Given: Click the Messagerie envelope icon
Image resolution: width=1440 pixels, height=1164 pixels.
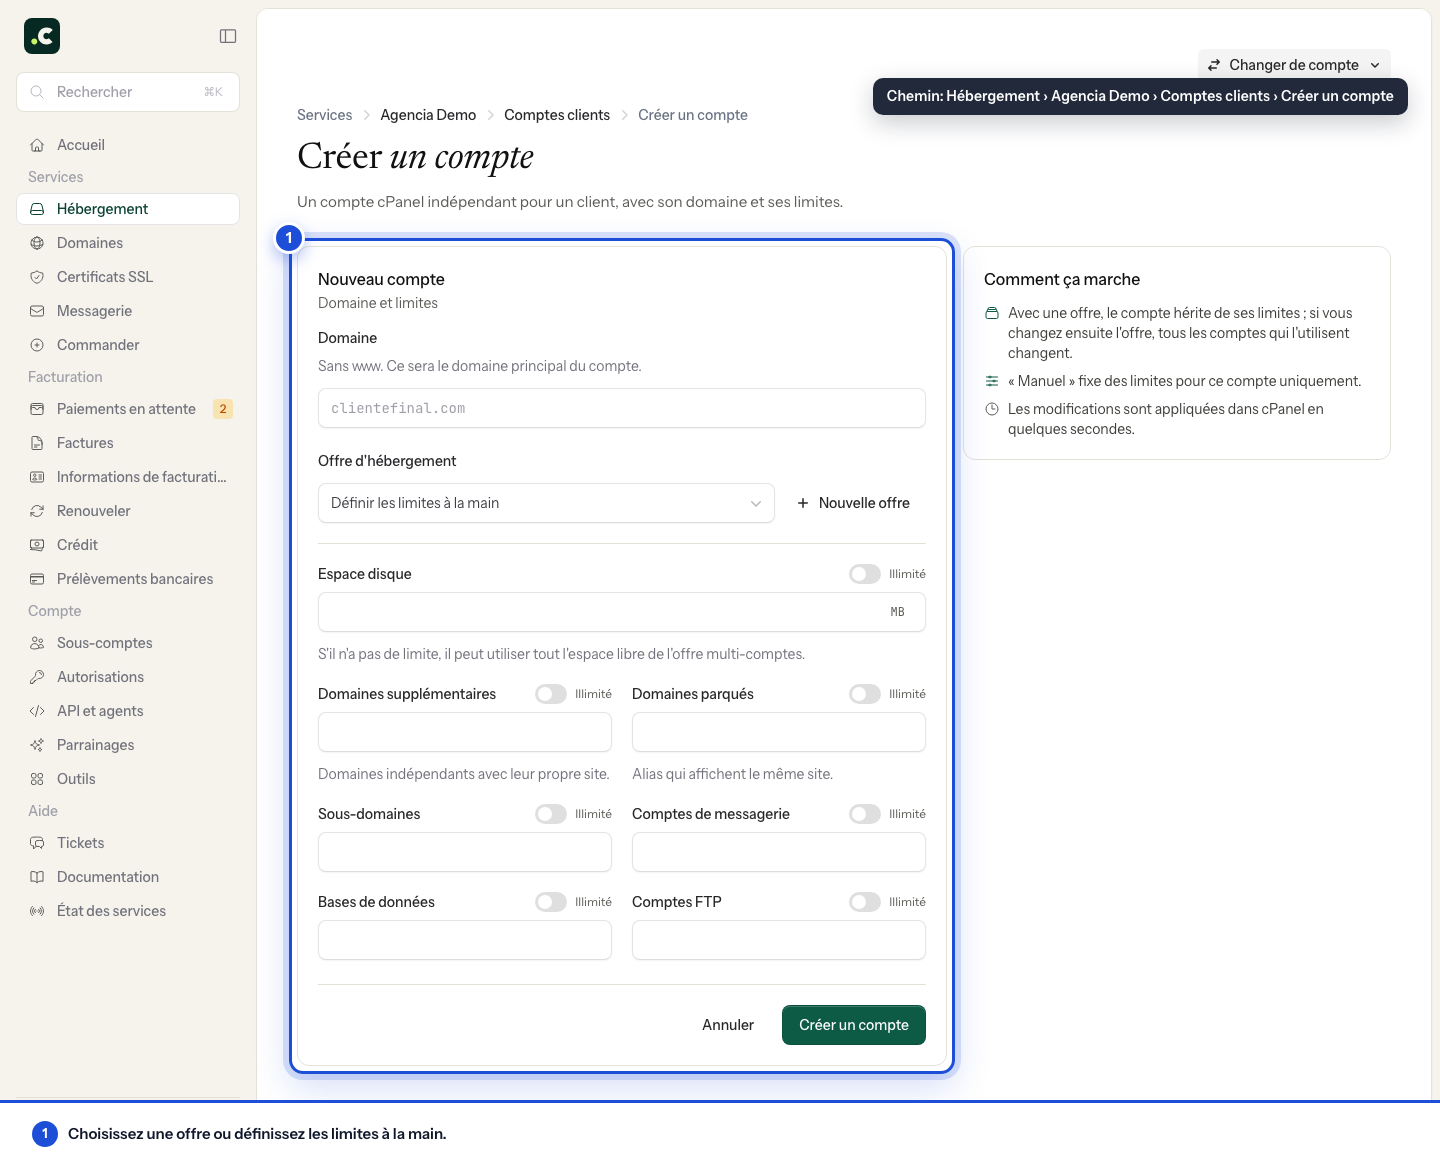Looking at the screenshot, I should coord(37,311).
